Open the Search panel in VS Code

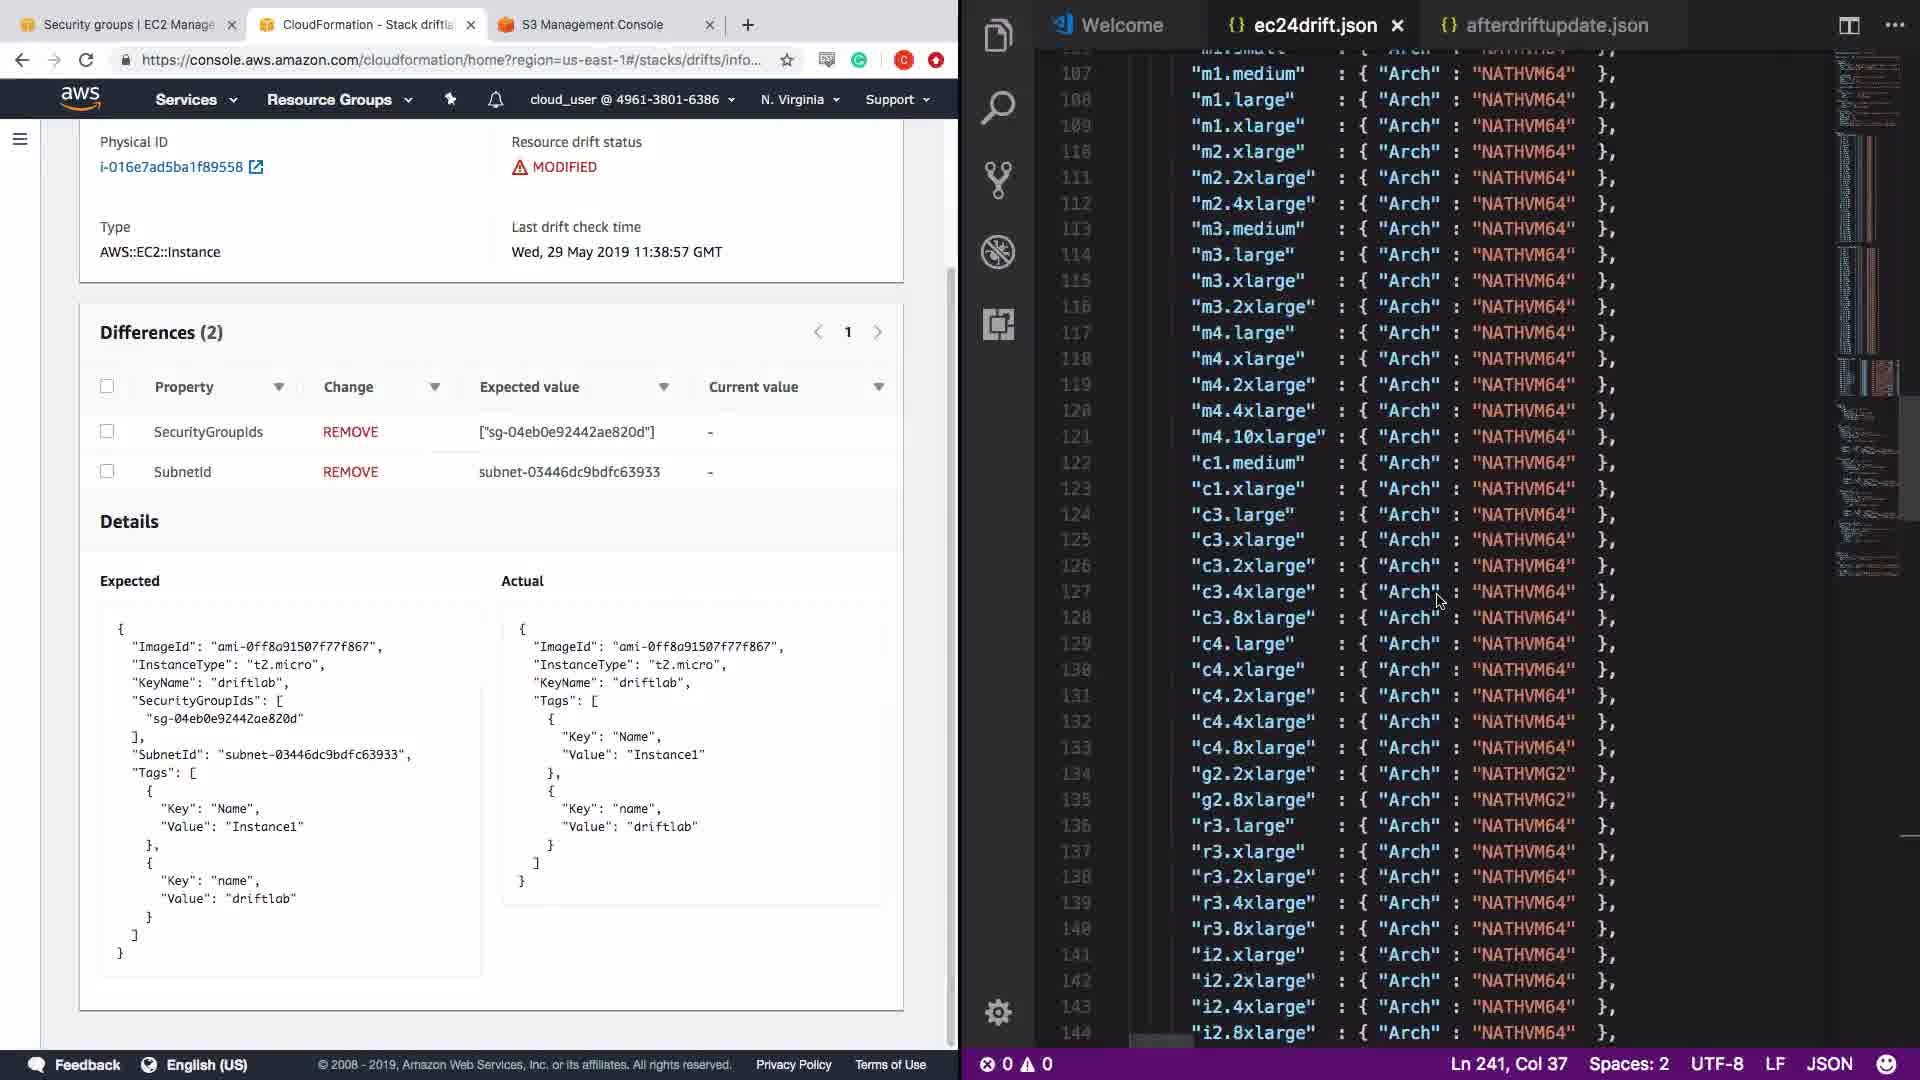(998, 108)
